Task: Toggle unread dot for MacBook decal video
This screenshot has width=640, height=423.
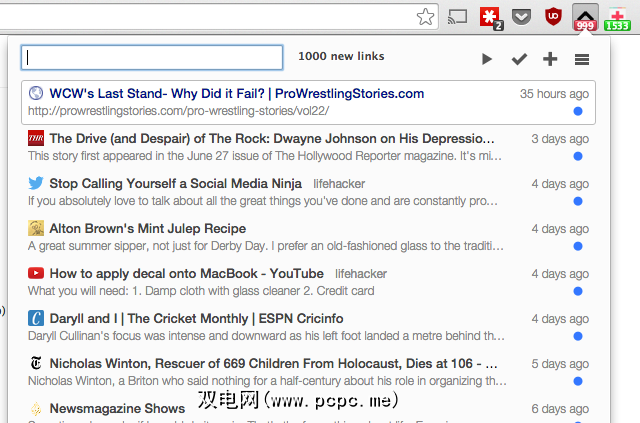Action: 578,291
